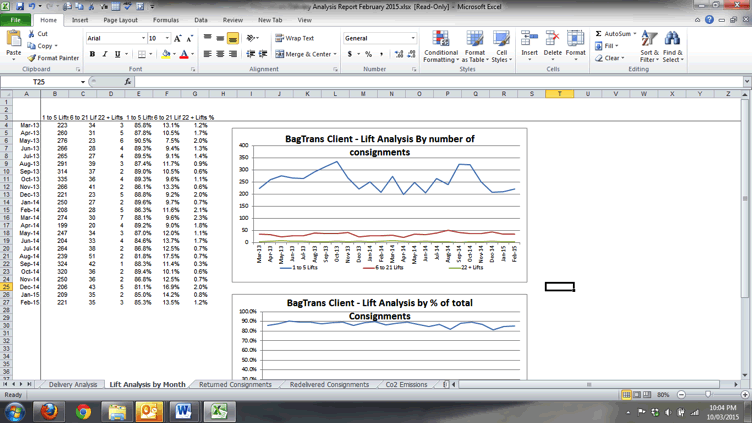Screen dimensions: 752x423
Task: Open font size 10 dropdown
Action: [167, 38]
